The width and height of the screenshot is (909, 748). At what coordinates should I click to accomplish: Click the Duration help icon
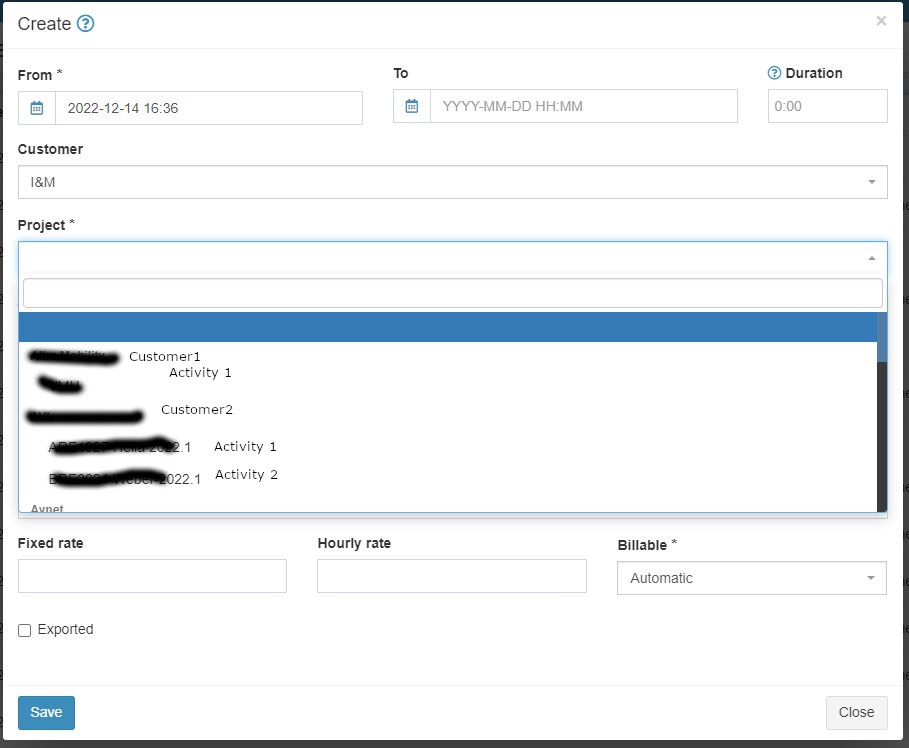click(774, 72)
